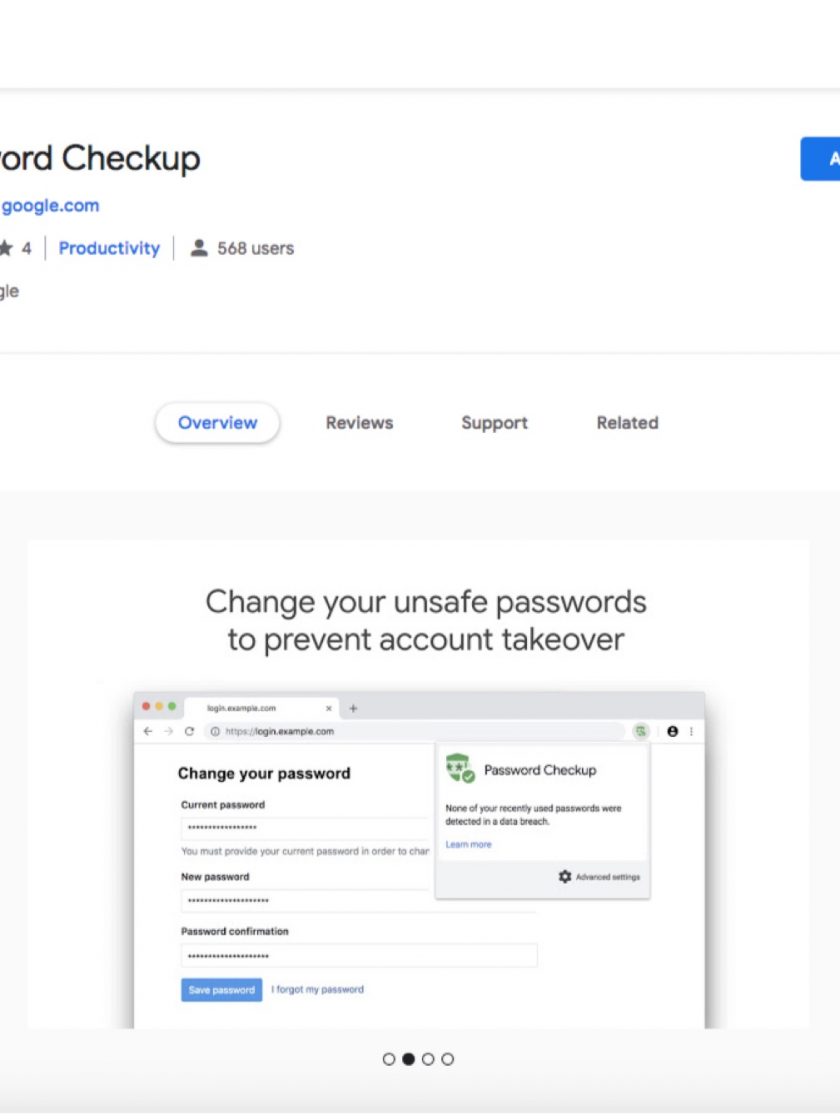
Task: Click the users person icon beside 568 users
Action: 199,248
